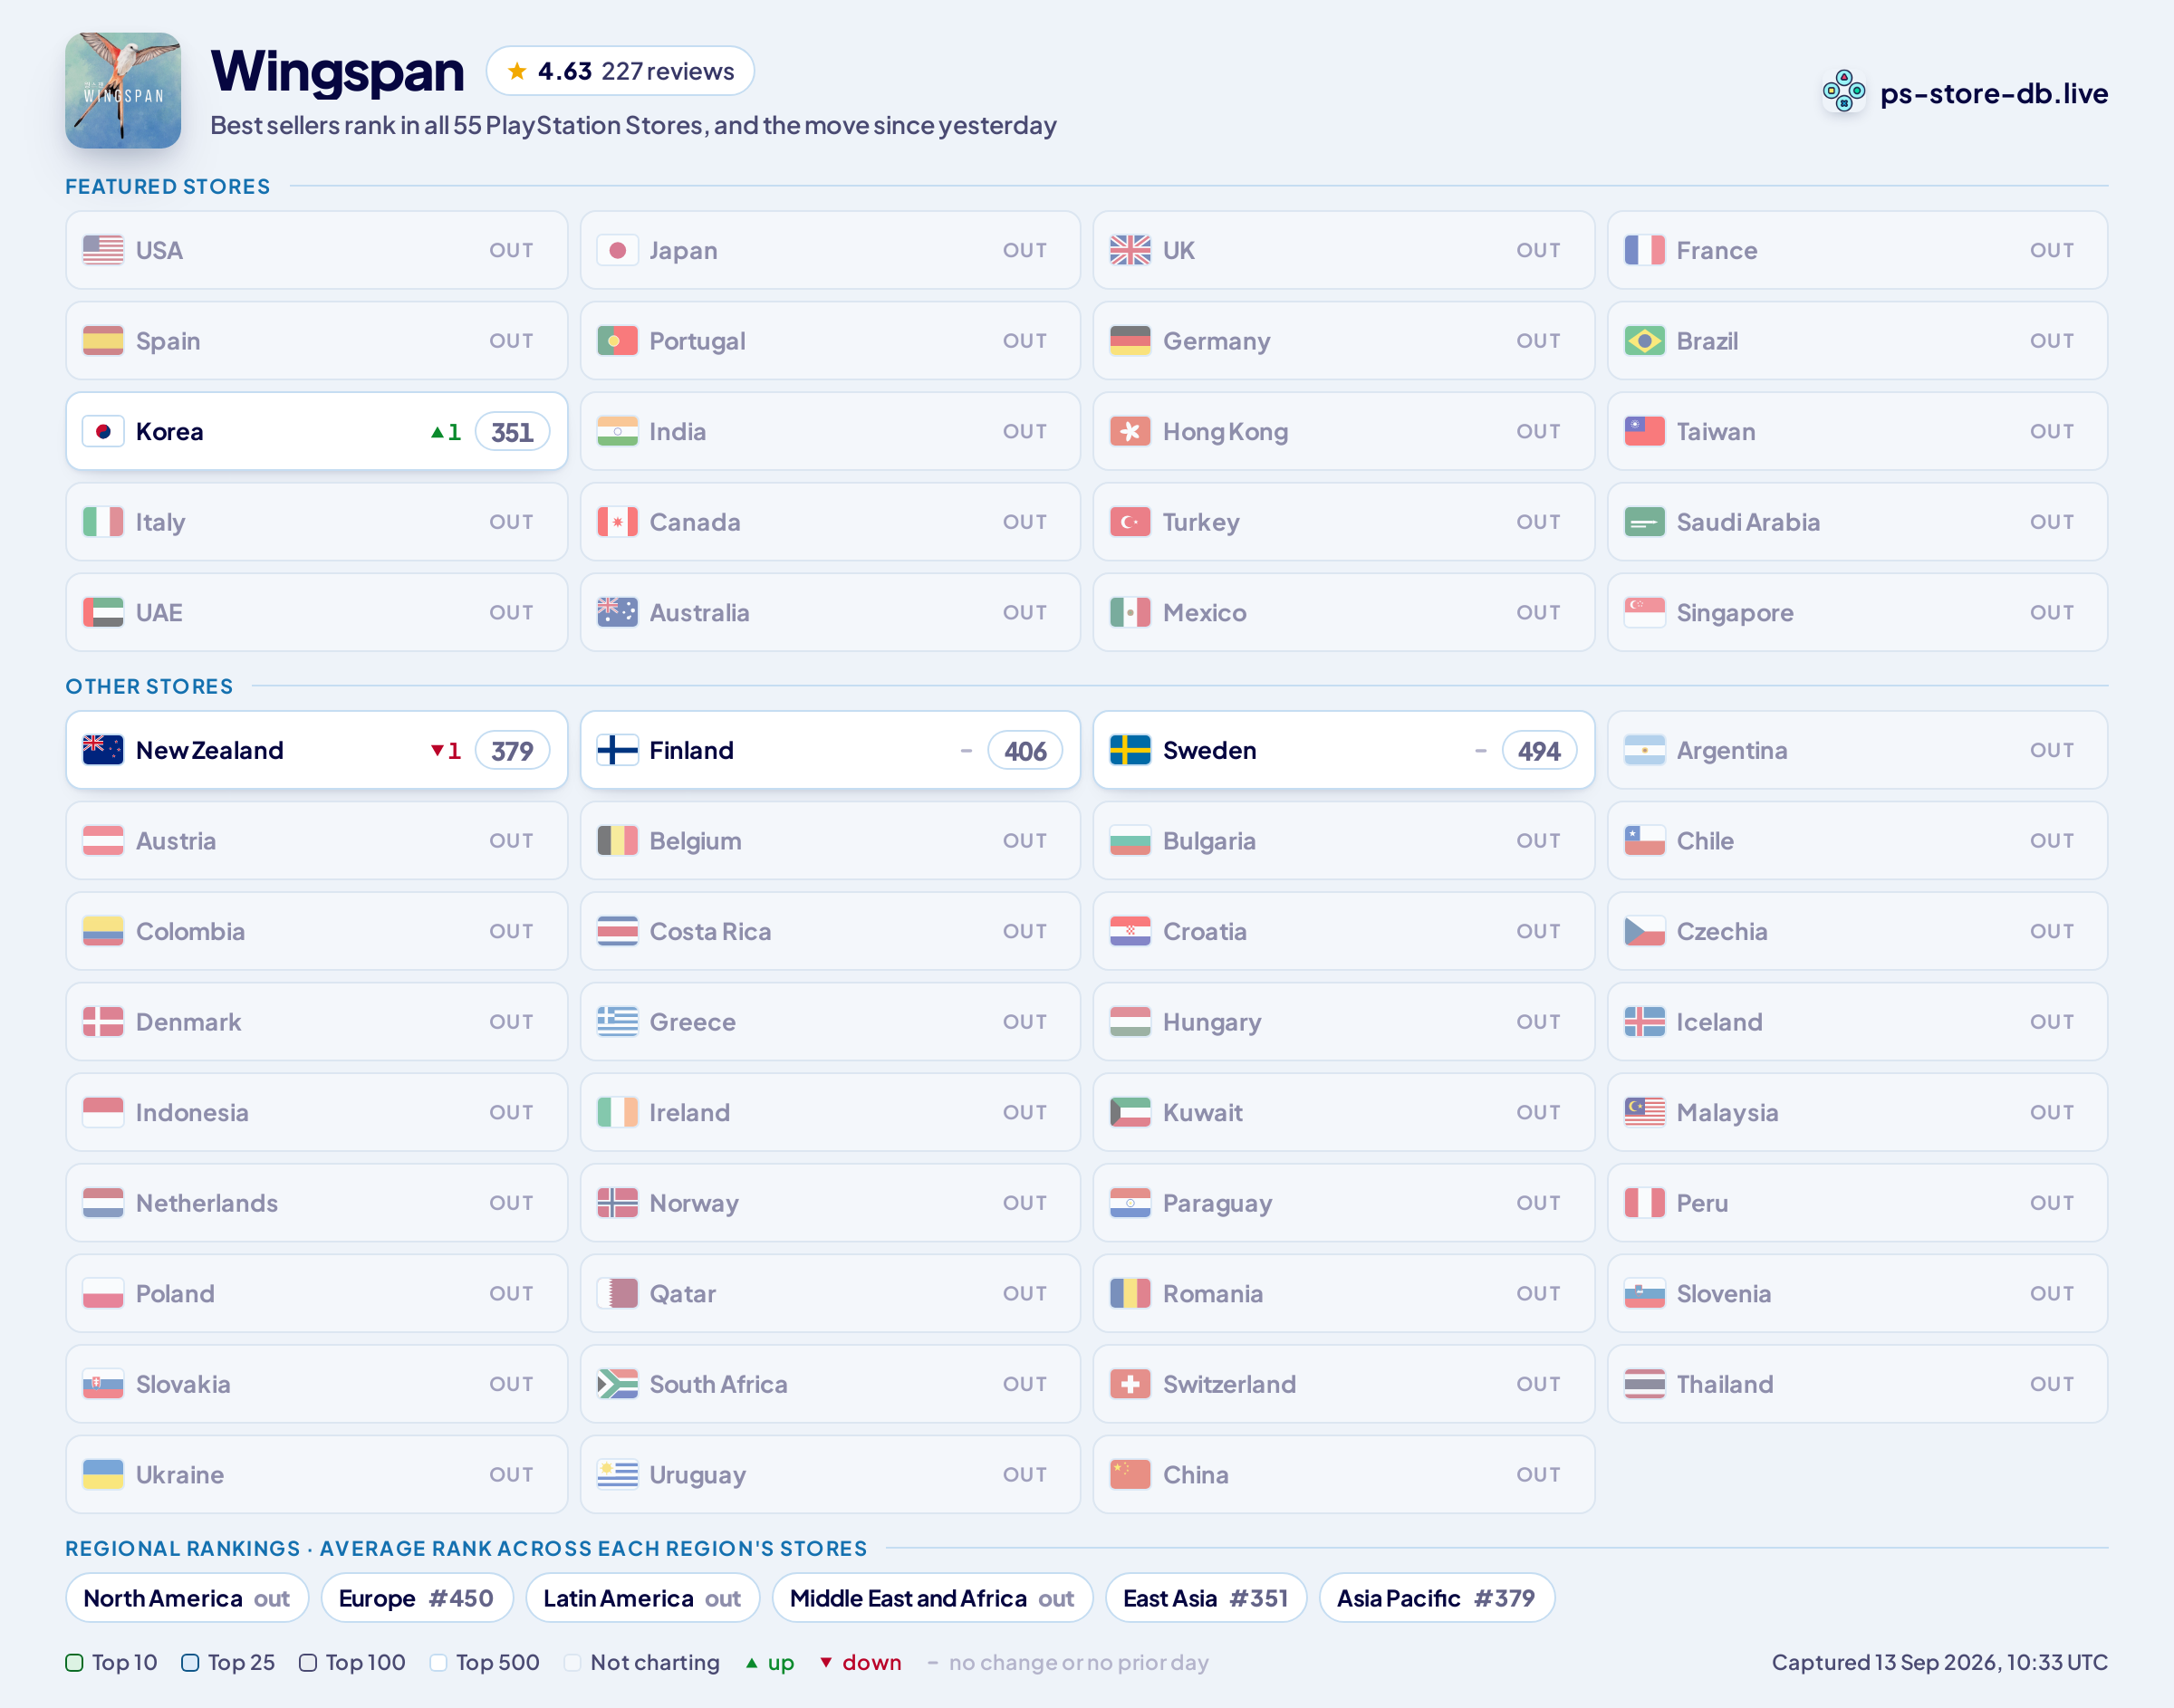The width and height of the screenshot is (2174, 1708).
Task: Click the Top 100 legend box
Action: point(308,1662)
